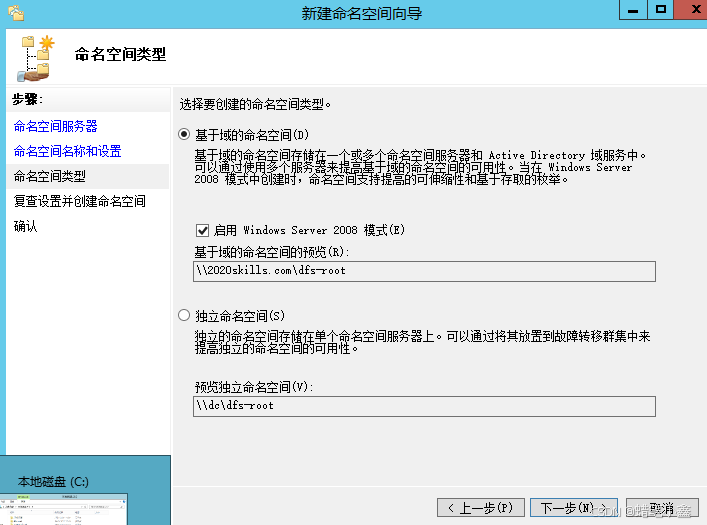Click the standalone namespace preview field \\dc\dfs-root

point(424,406)
